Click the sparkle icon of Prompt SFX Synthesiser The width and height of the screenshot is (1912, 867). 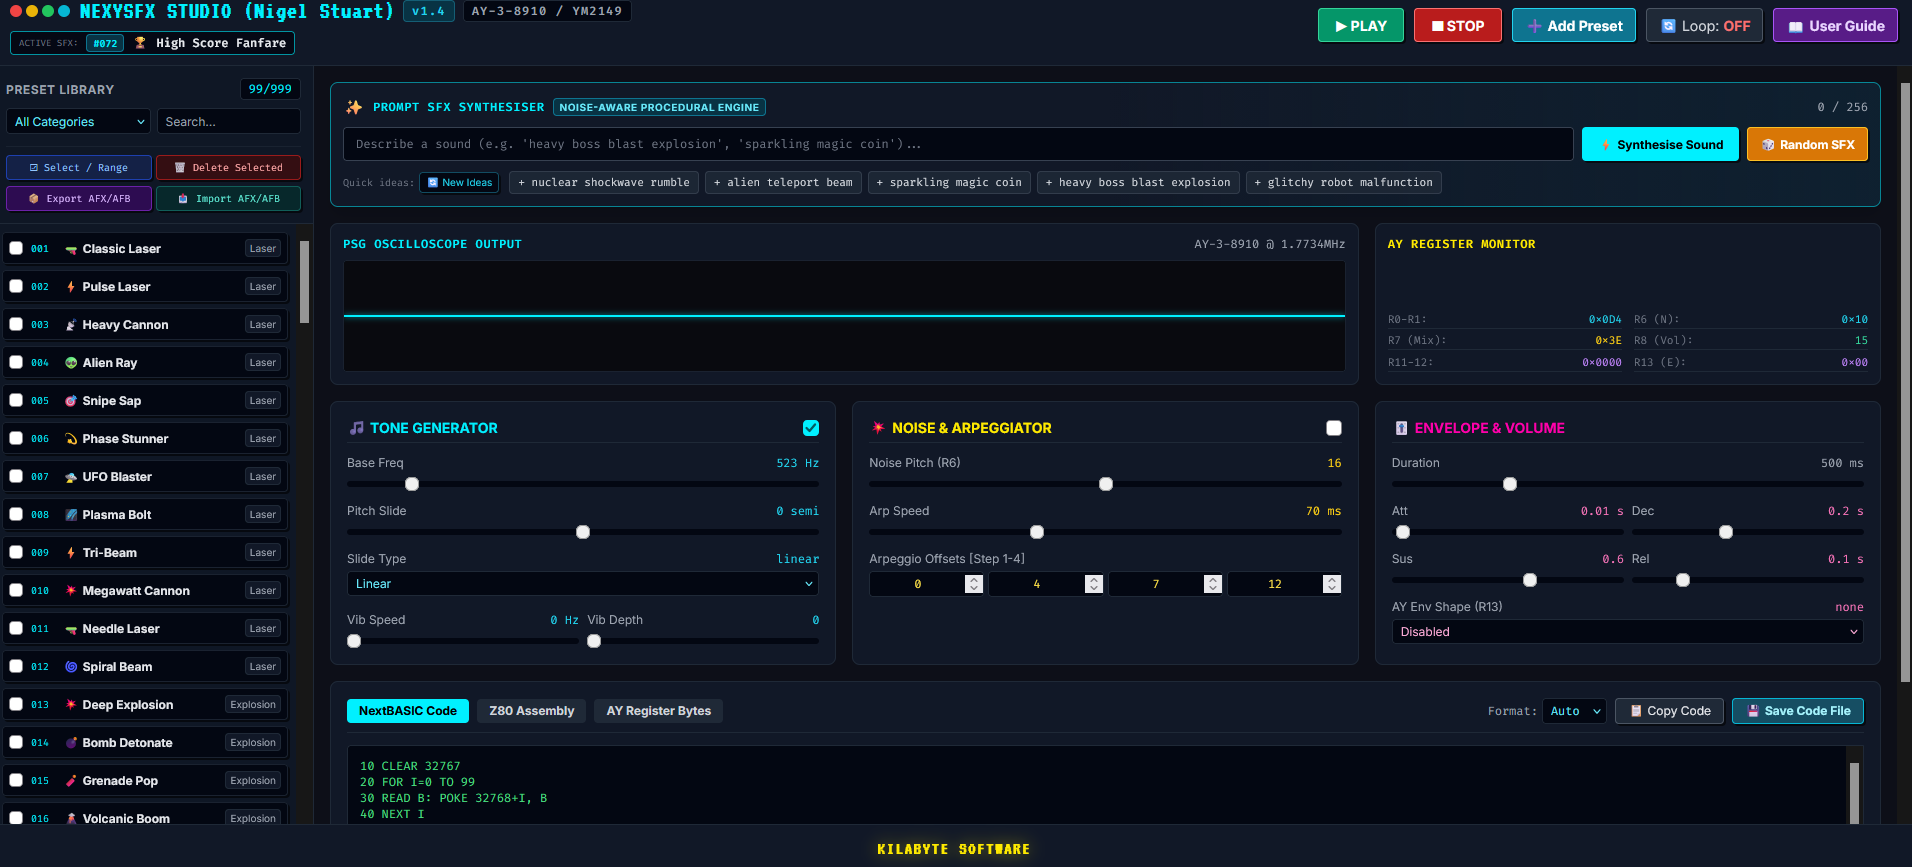354,107
